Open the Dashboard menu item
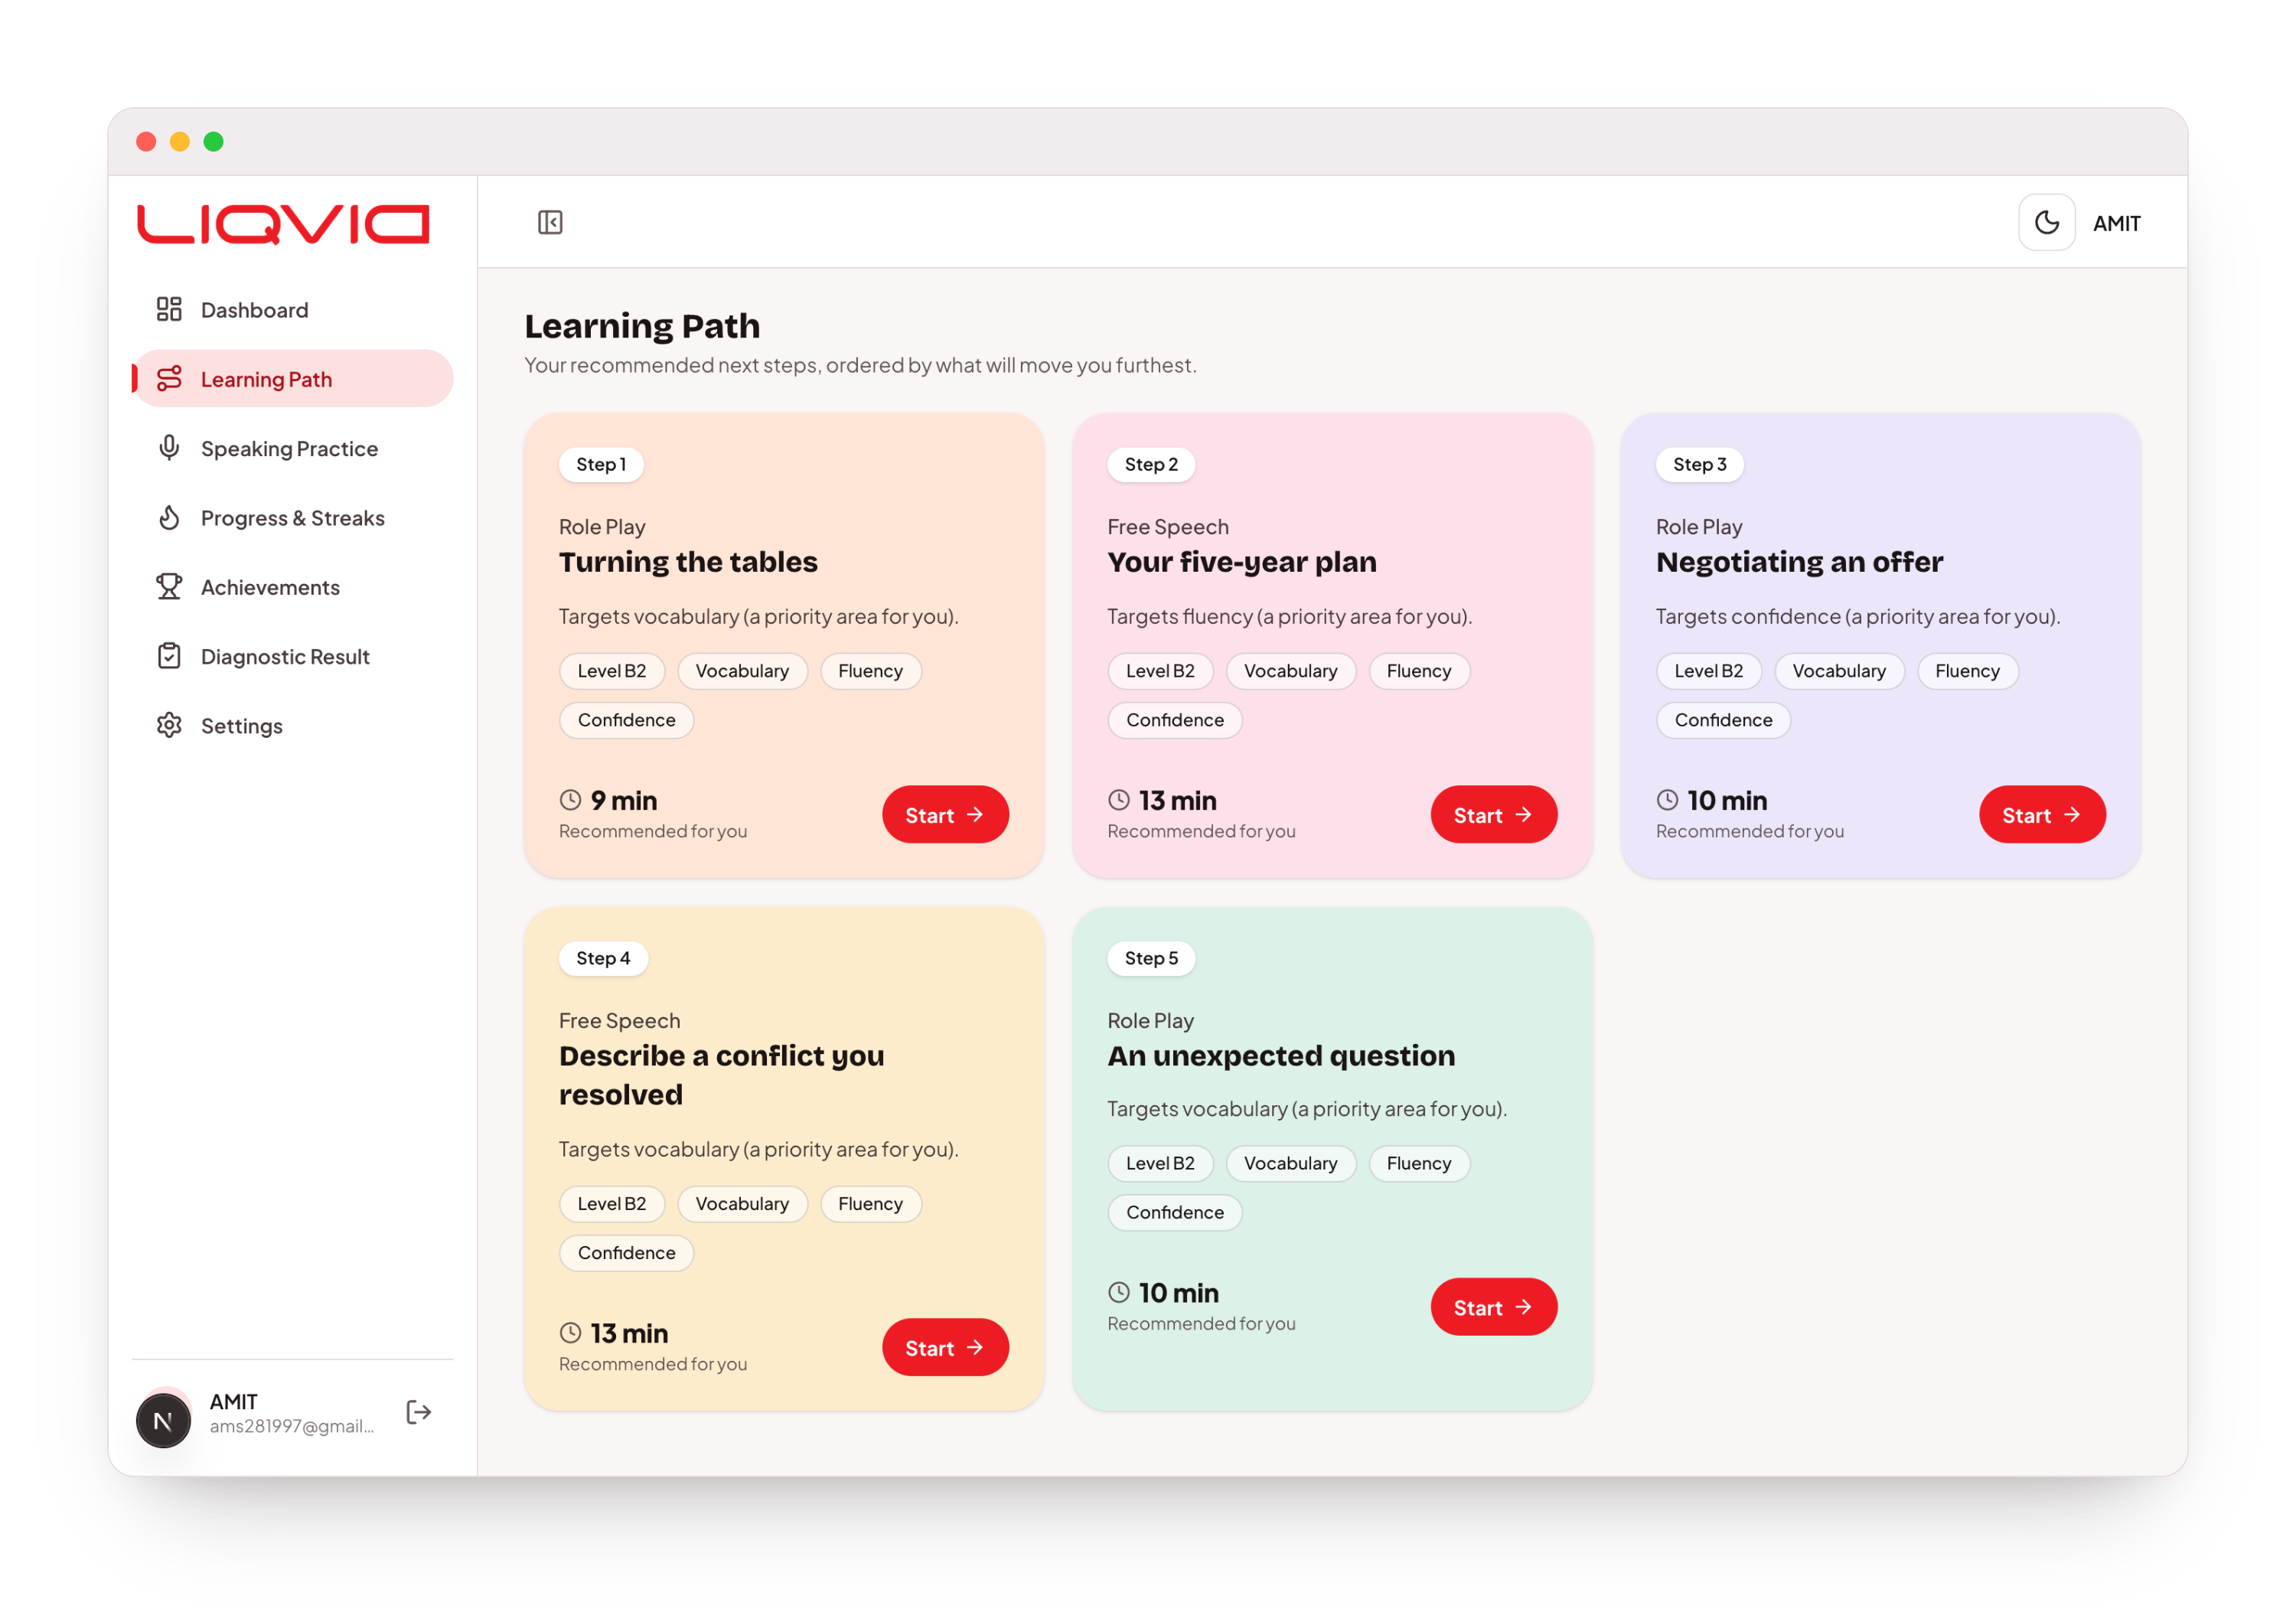This screenshot has width=2296, height=1615. tap(293, 309)
